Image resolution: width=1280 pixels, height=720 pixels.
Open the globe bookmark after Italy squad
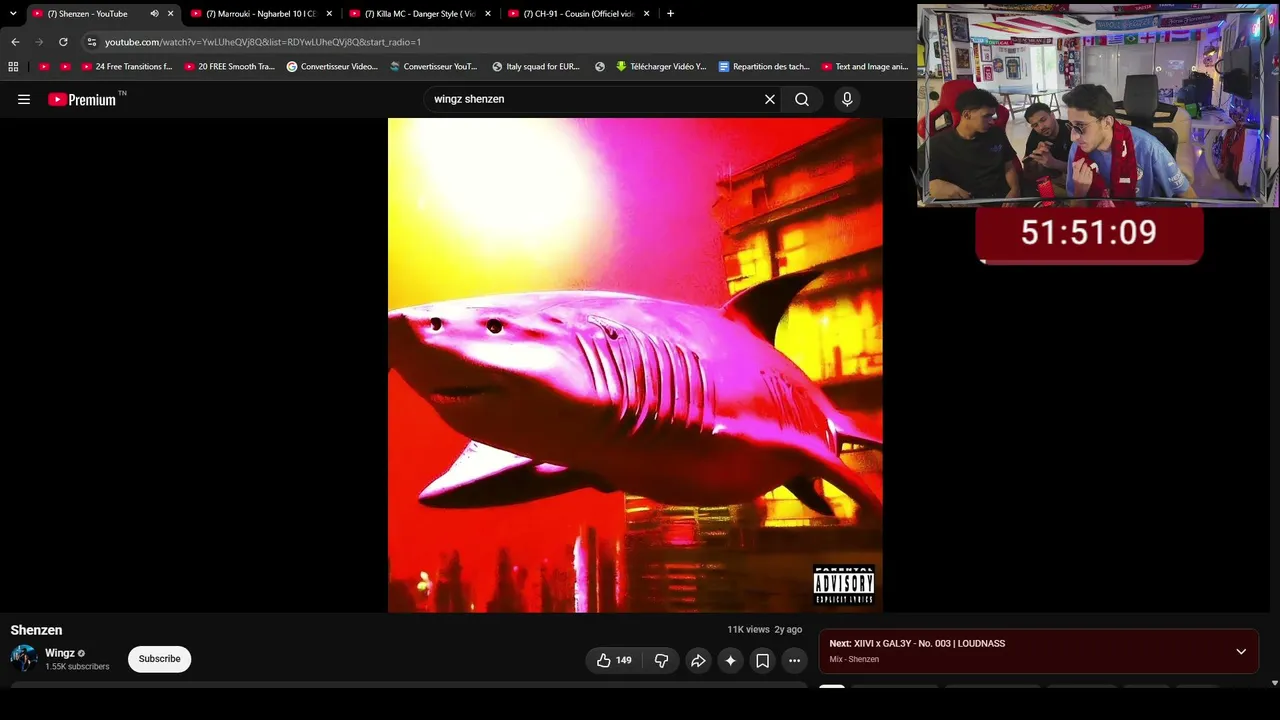[x=600, y=67]
